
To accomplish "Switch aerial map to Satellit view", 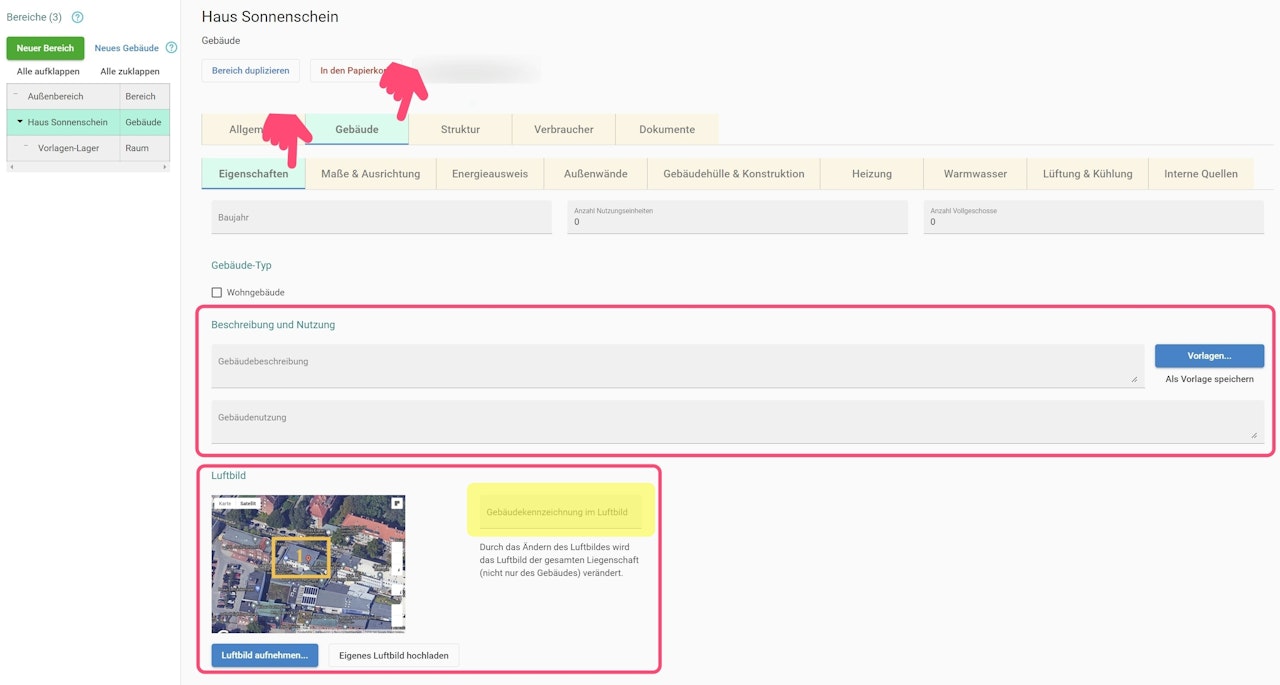I will point(248,503).
